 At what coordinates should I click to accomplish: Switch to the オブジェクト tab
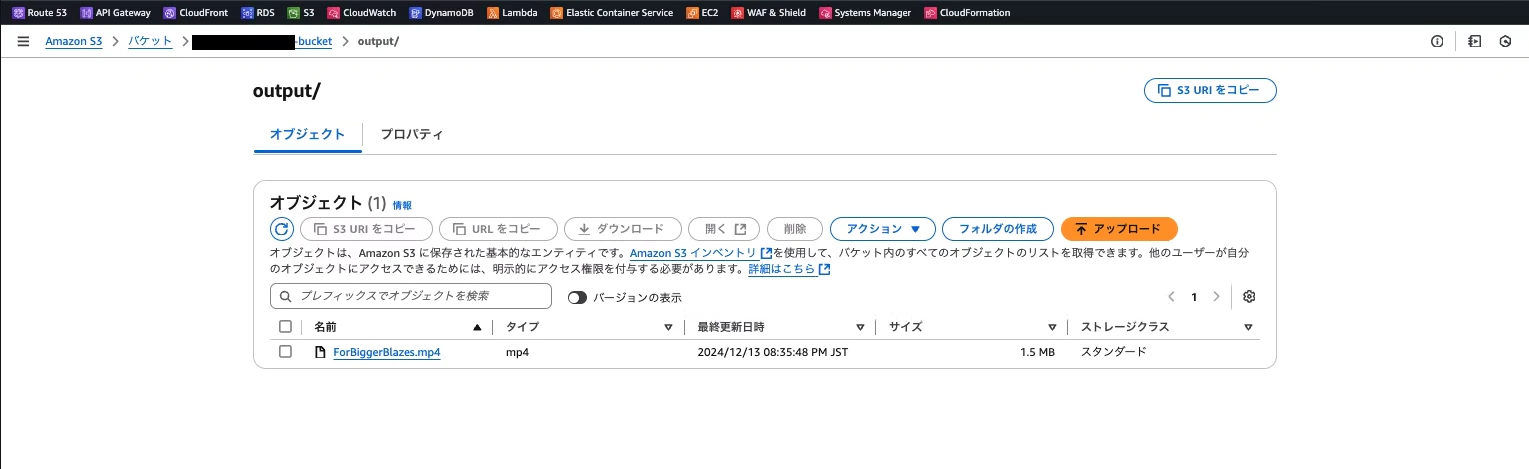tap(308, 134)
